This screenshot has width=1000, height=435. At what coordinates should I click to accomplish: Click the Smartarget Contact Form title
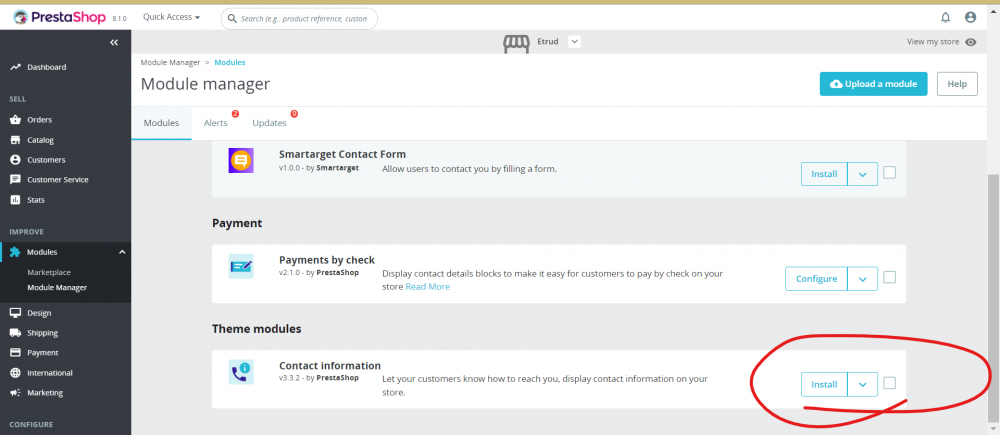click(x=342, y=154)
